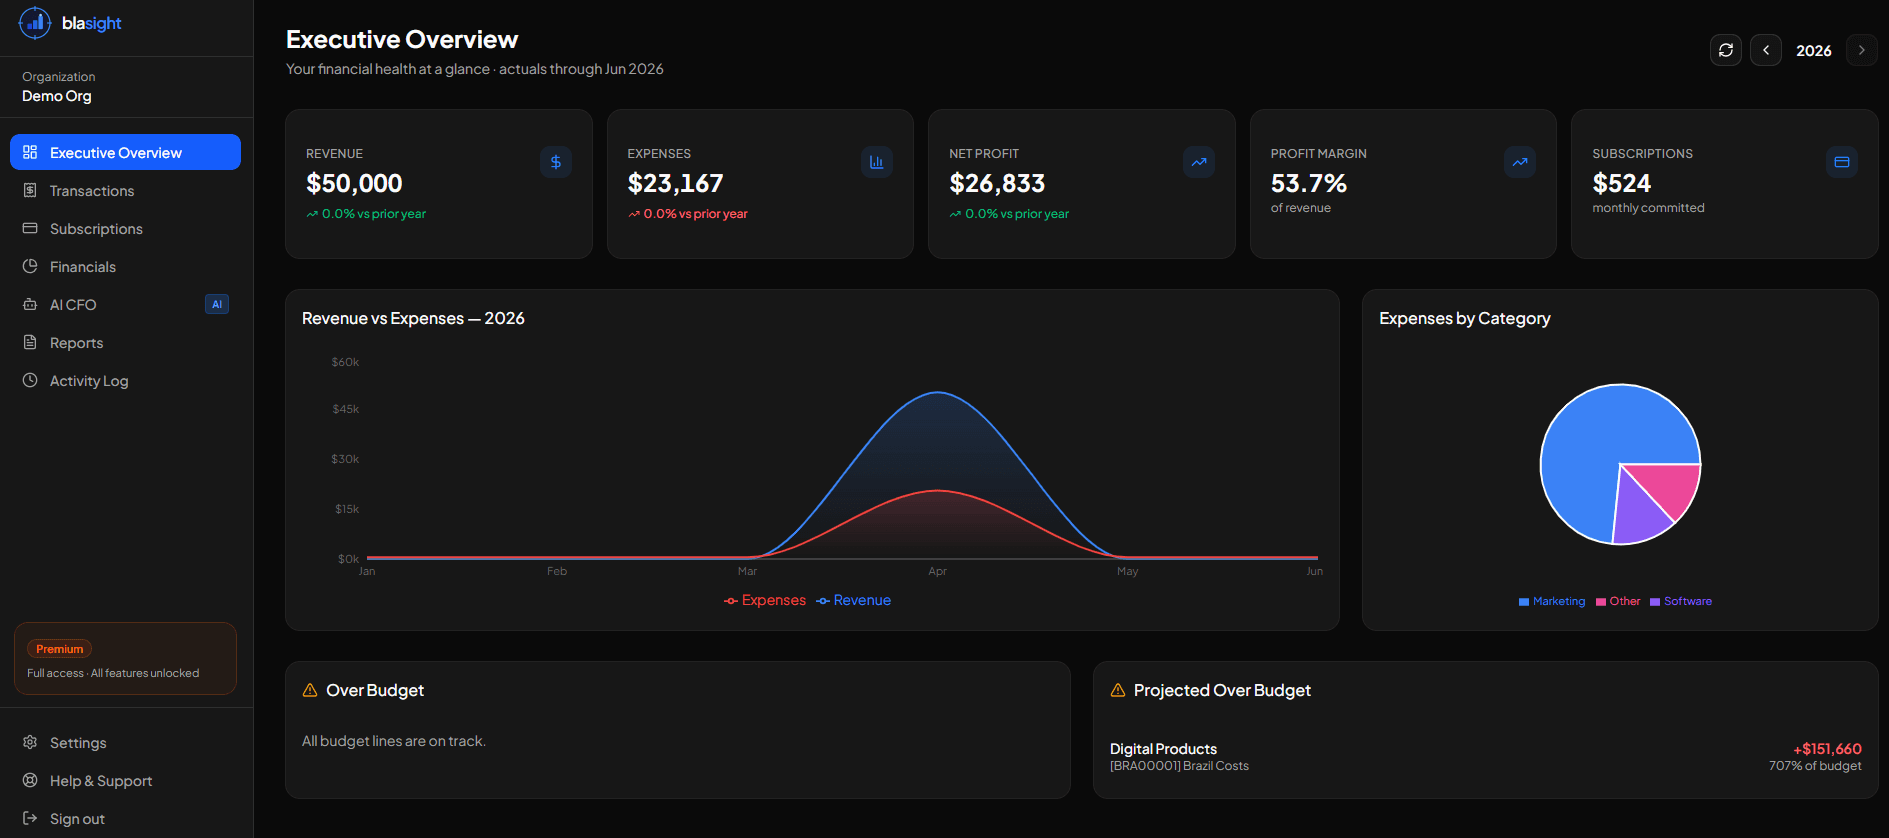Open the Financials section
This screenshot has width=1889, height=838.
(125, 266)
